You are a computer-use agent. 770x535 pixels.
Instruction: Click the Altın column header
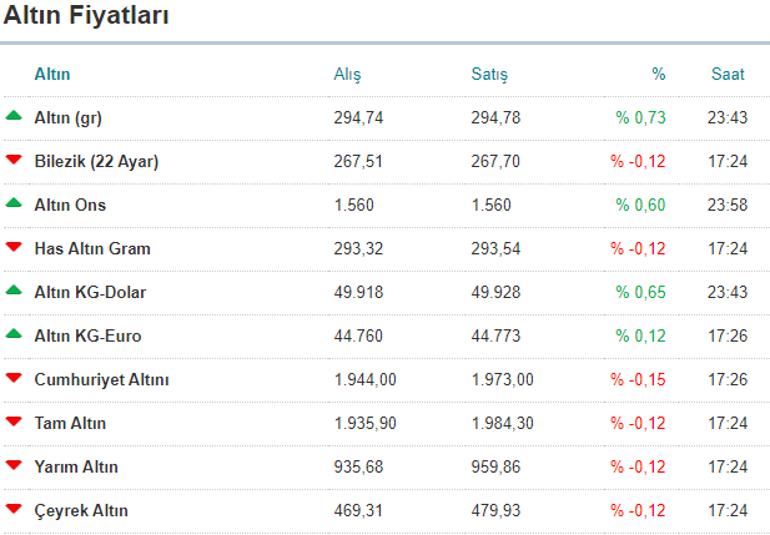[52, 74]
